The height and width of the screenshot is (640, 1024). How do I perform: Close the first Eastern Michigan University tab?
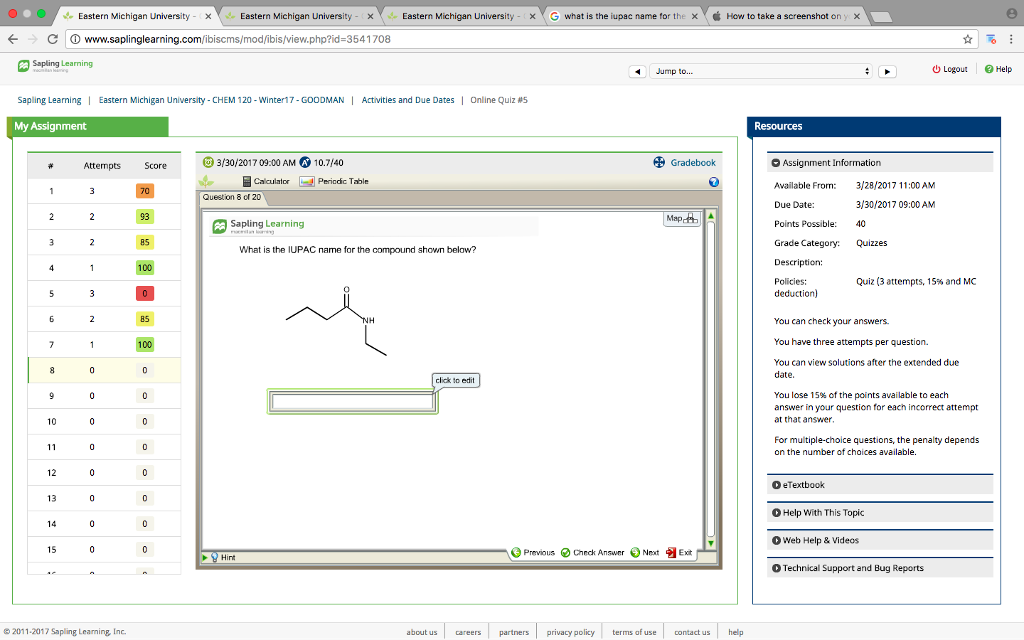(x=208, y=16)
